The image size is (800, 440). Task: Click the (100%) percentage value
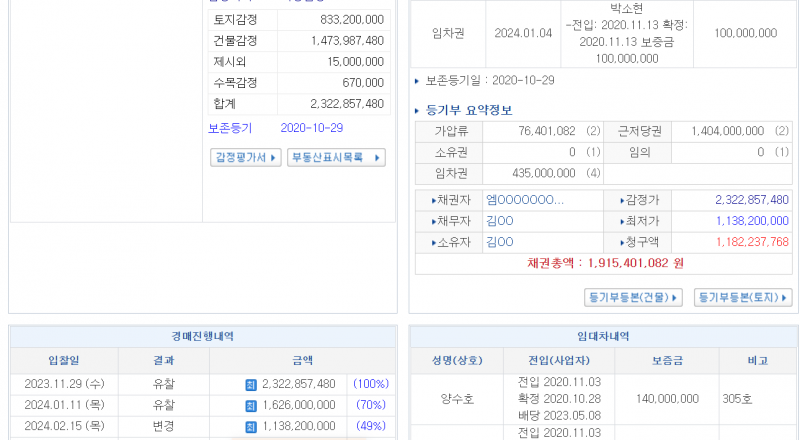[371, 384]
